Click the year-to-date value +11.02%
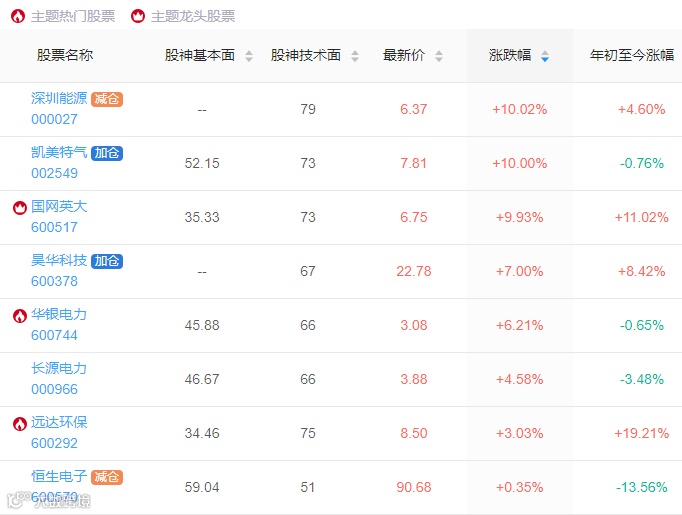 pos(642,217)
